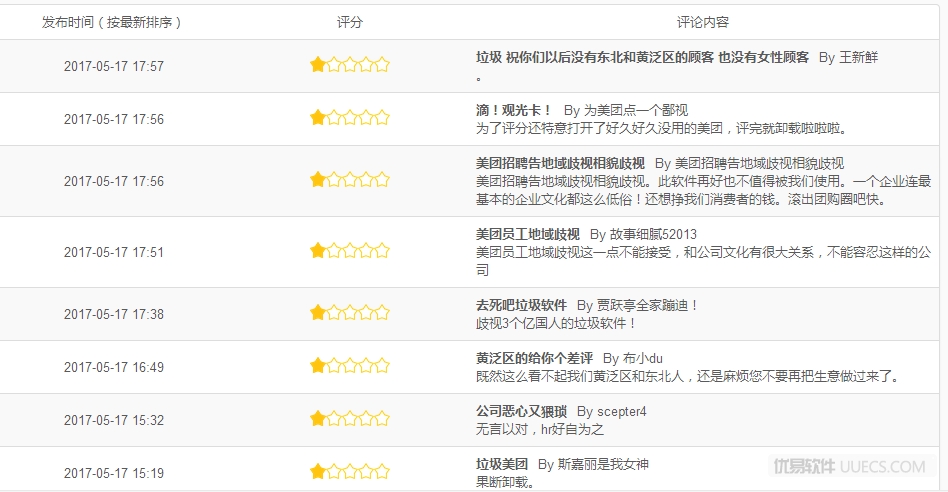Click author name By 斯嘉丽是我女神
The width and height of the screenshot is (948, 492).
[x=593, y=464]
